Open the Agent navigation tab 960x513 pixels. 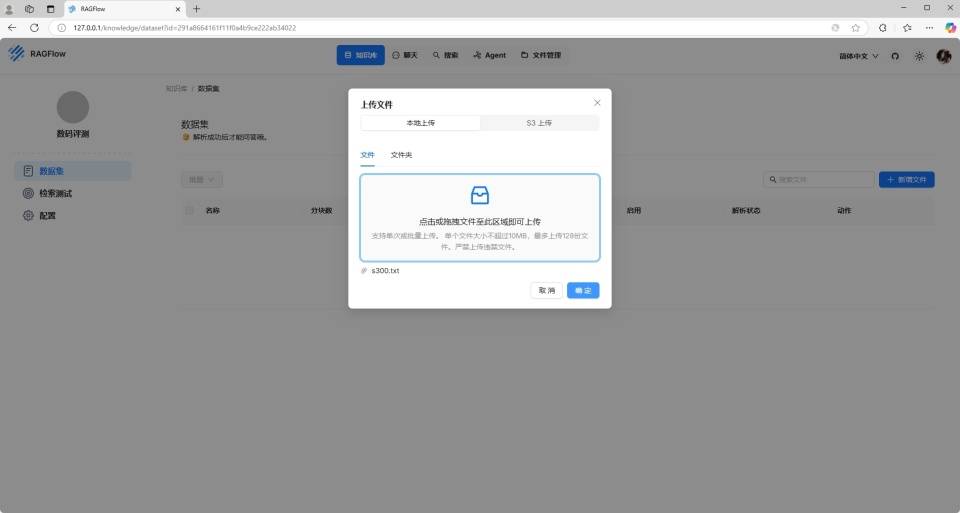[x=489, y=55]
